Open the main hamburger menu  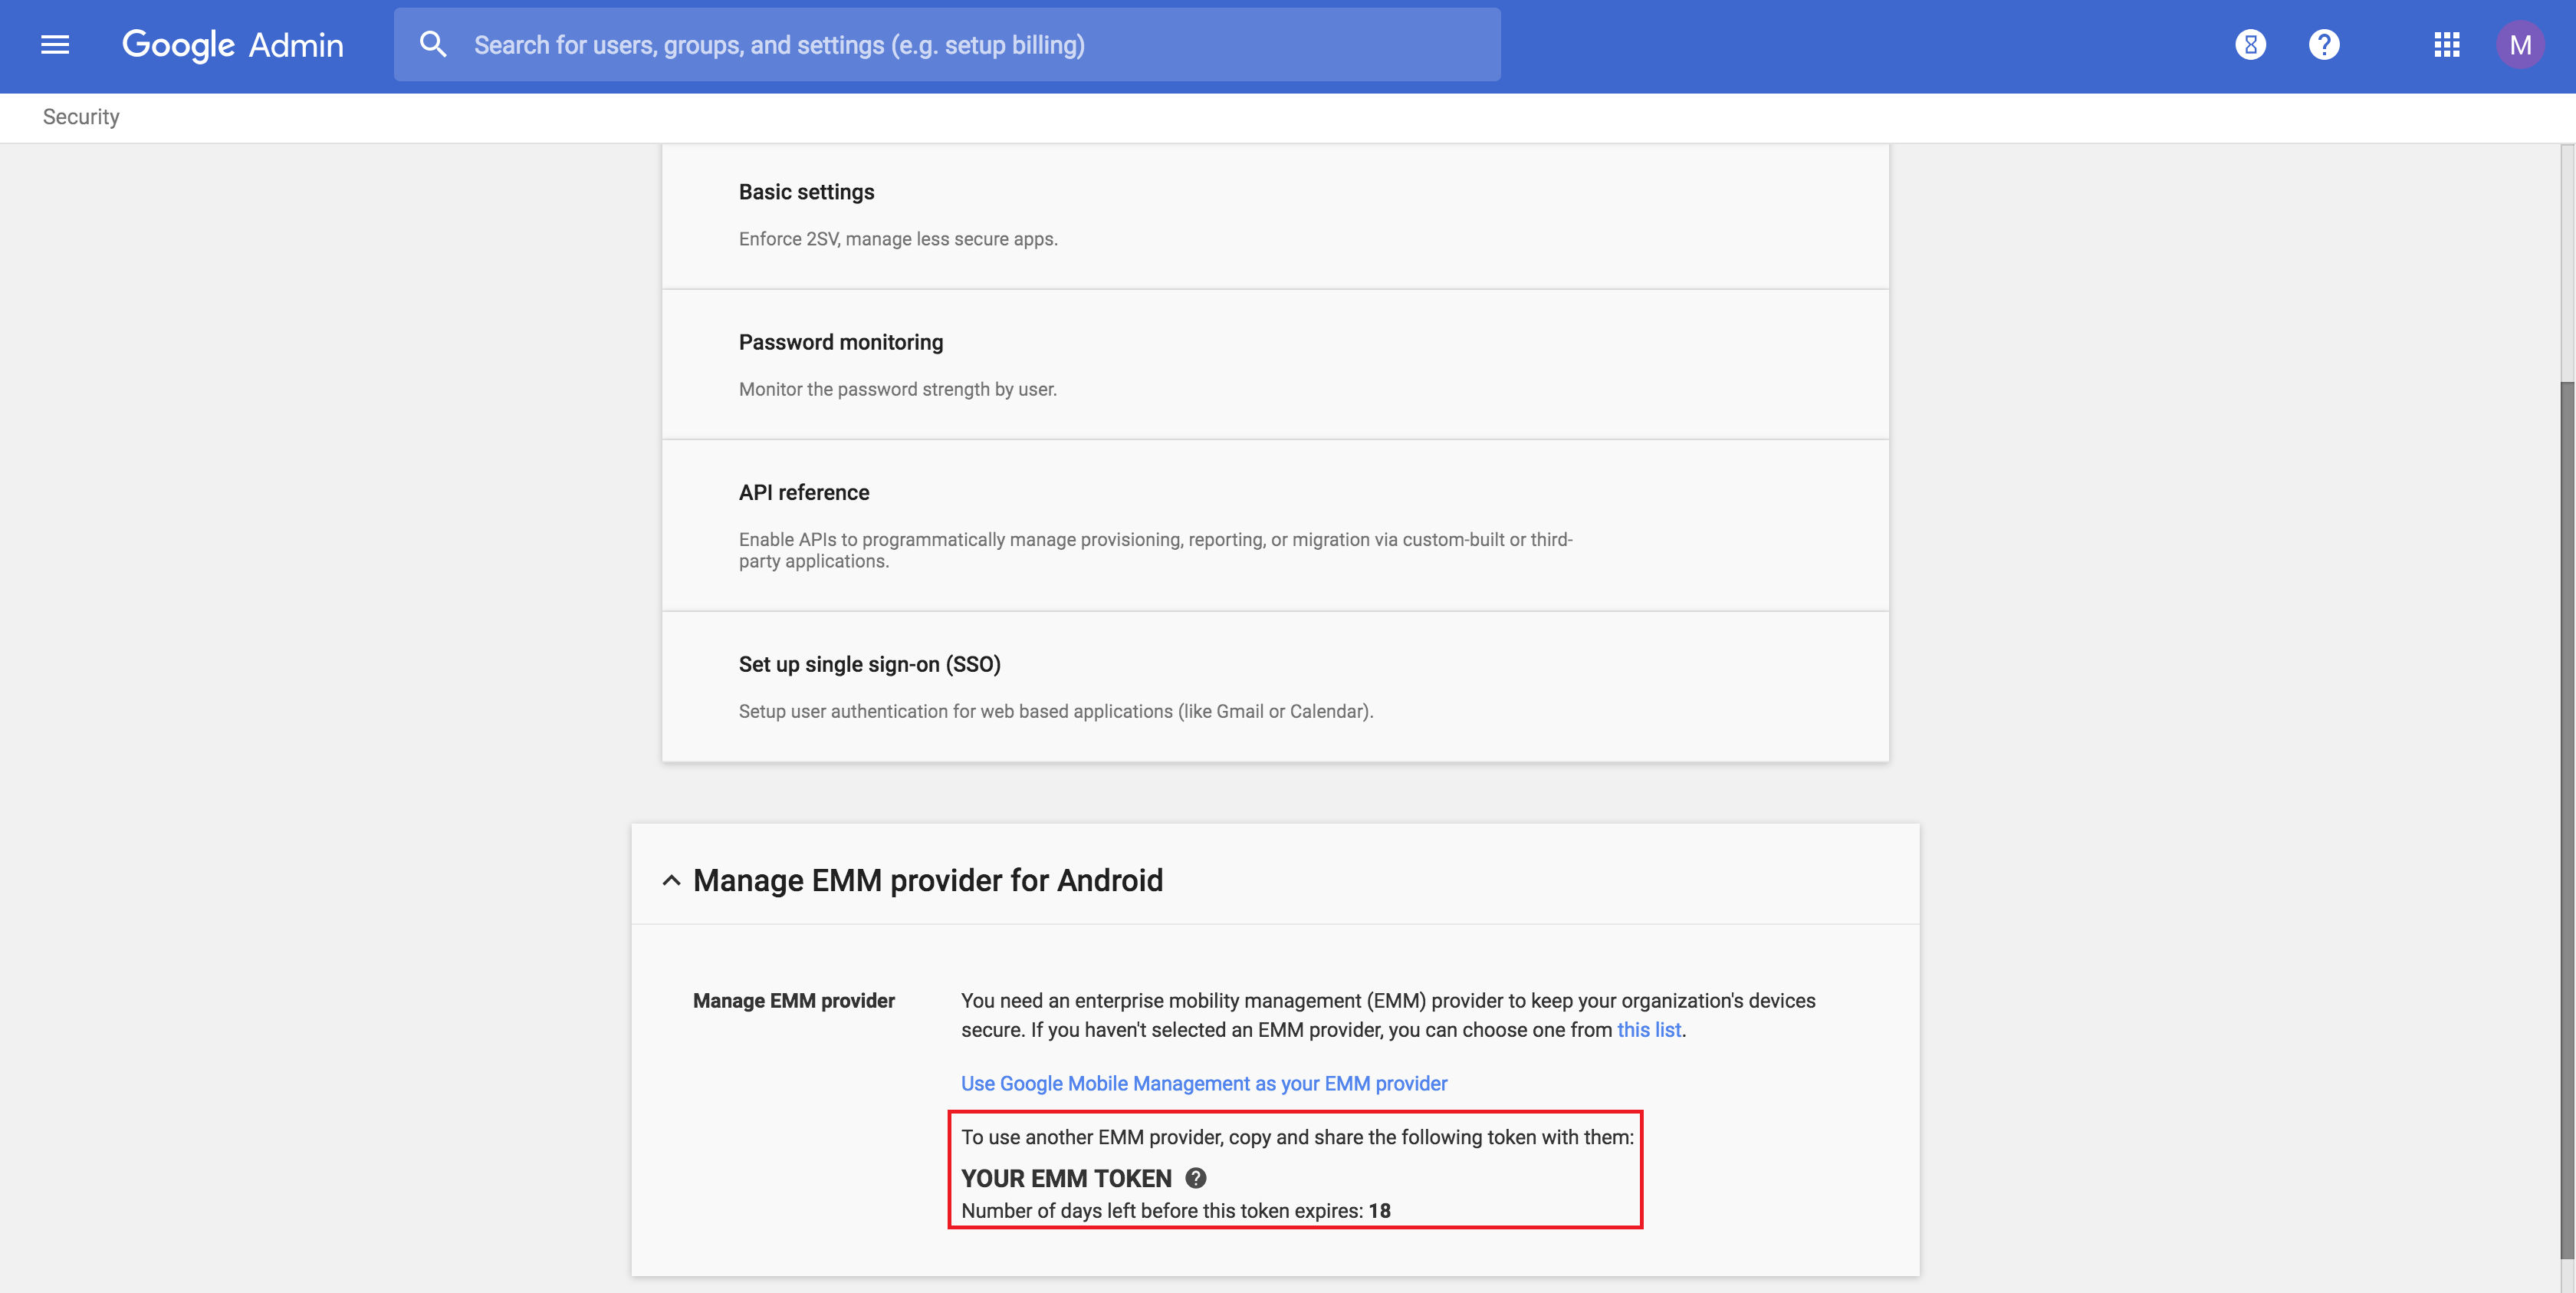(x=55, y=45)
